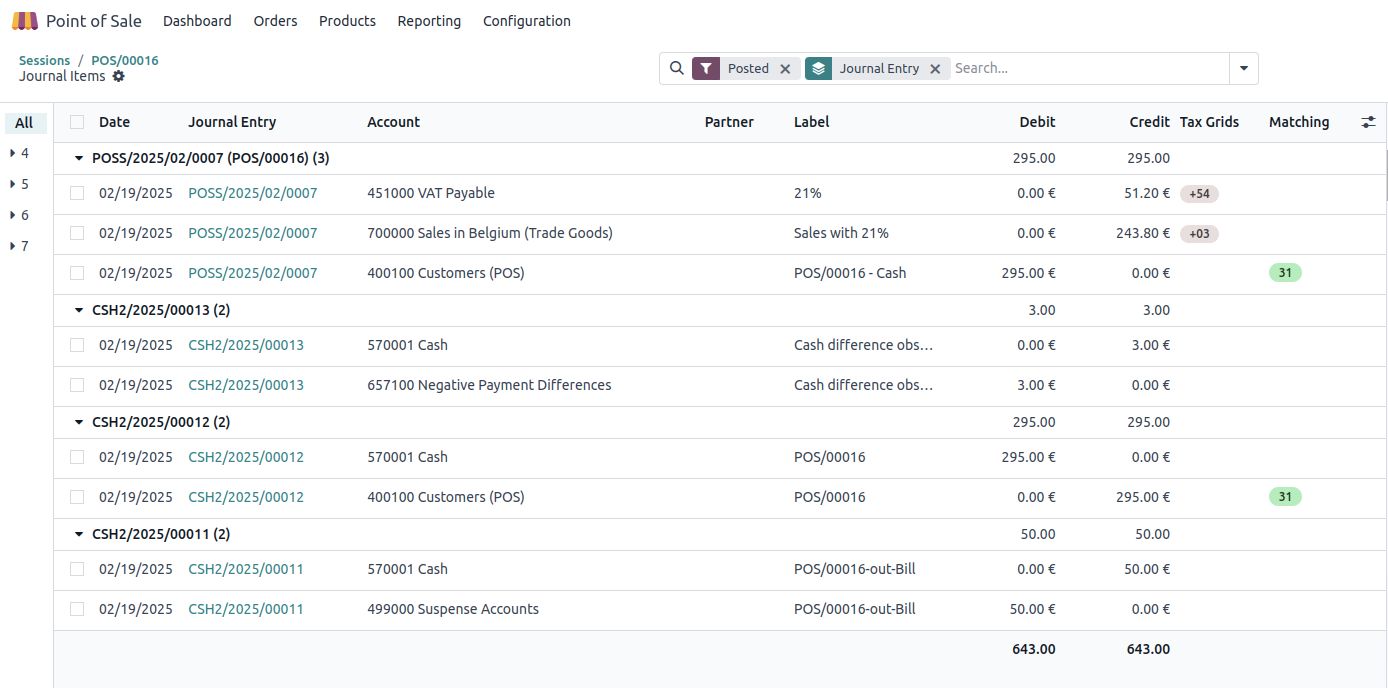The width and height of the screenshot is (1388, 688).
Task: Click the +03 tax grid tag
Action: (x=1199, y=234)
